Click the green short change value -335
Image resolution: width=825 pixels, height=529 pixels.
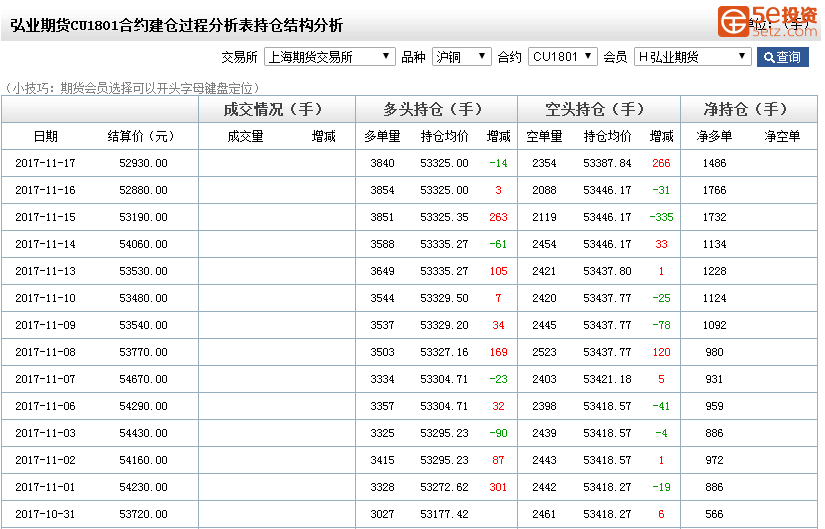click(x=661, y=217)
